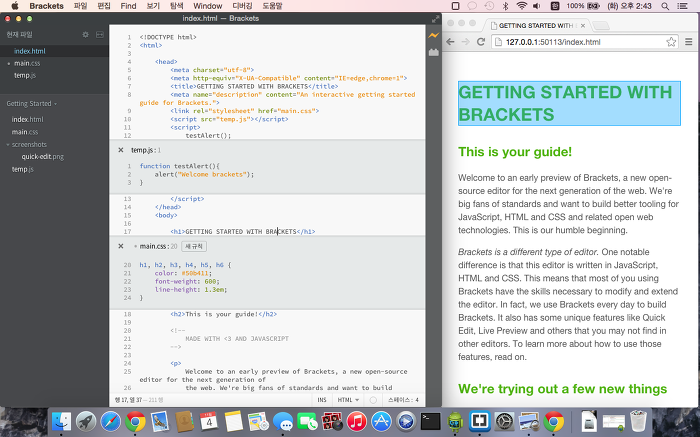The image size is (700, 437).
Task: Click the temp.js : 1 inline editor filename
Action: click(x=146, y=150)
